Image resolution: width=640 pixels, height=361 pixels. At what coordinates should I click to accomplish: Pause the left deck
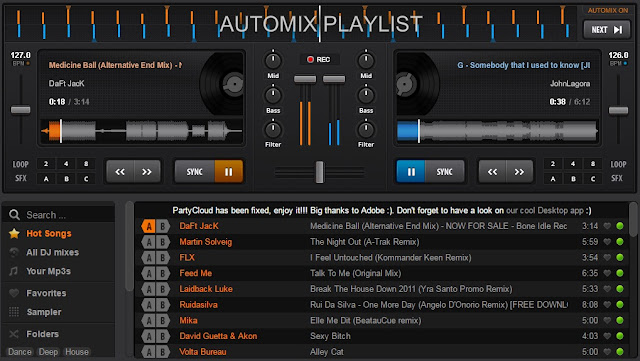229,172
